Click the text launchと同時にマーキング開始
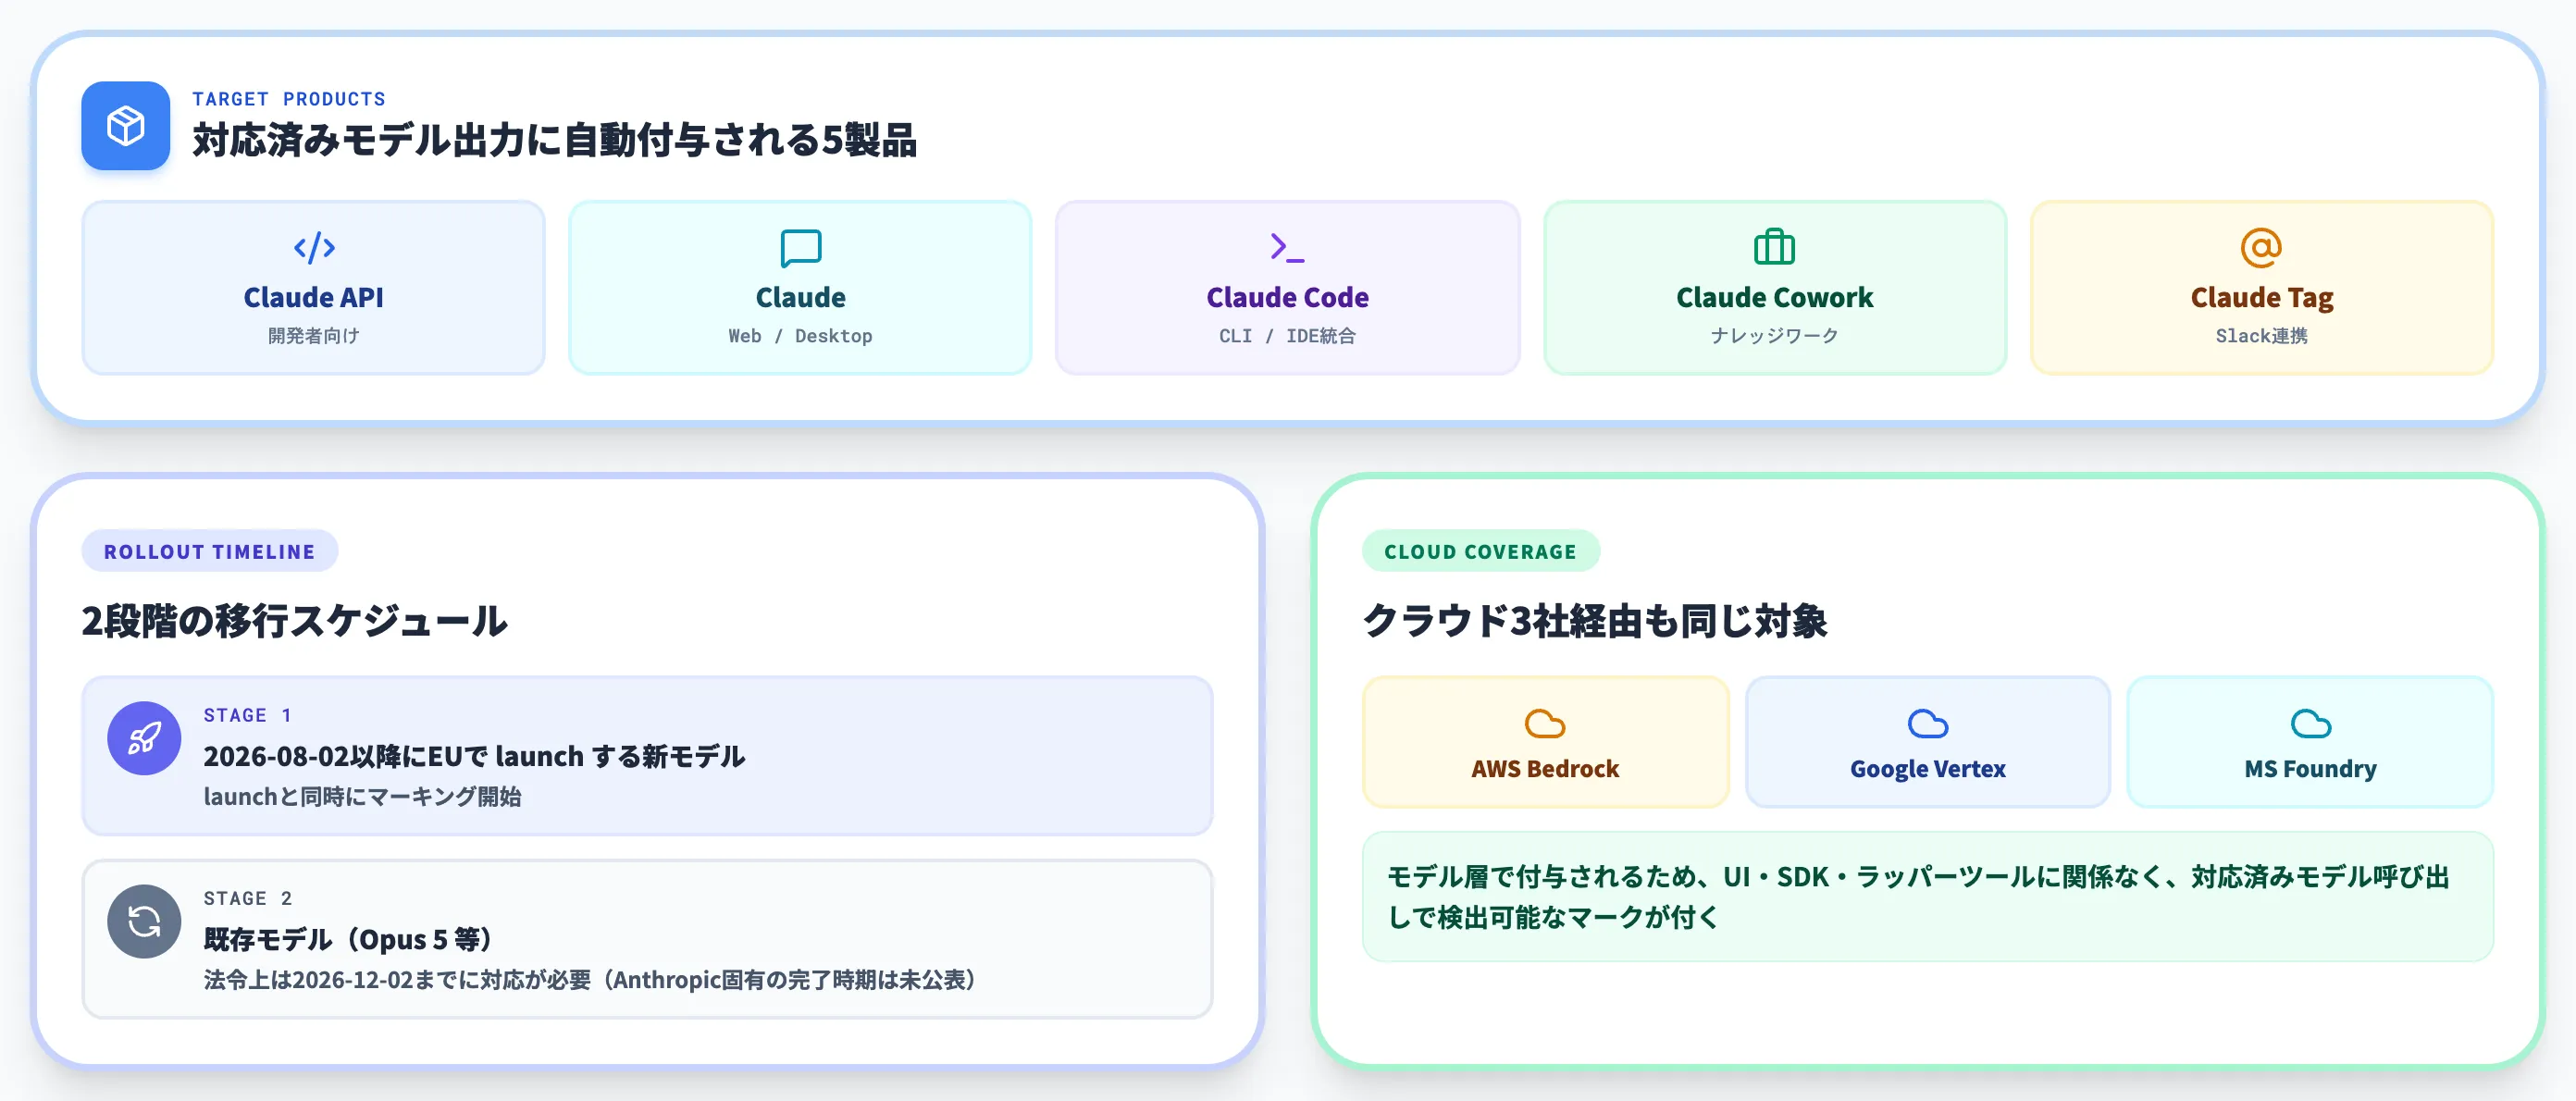The width and height of the screenshot is (2576, 1101). [362, 797]
